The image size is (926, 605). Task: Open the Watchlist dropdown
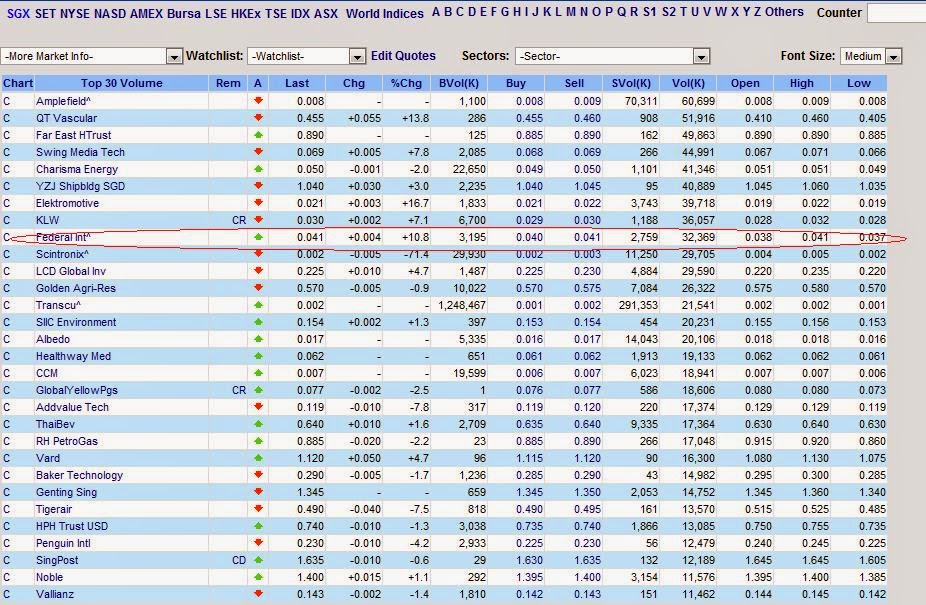307,56
